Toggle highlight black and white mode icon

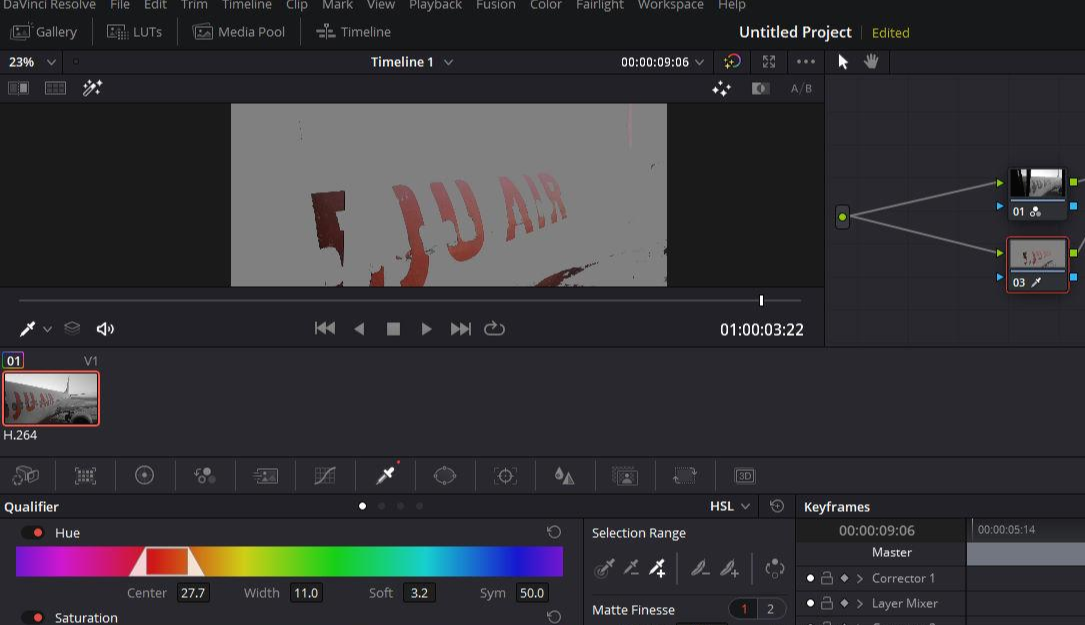click(x=760, y=89)
